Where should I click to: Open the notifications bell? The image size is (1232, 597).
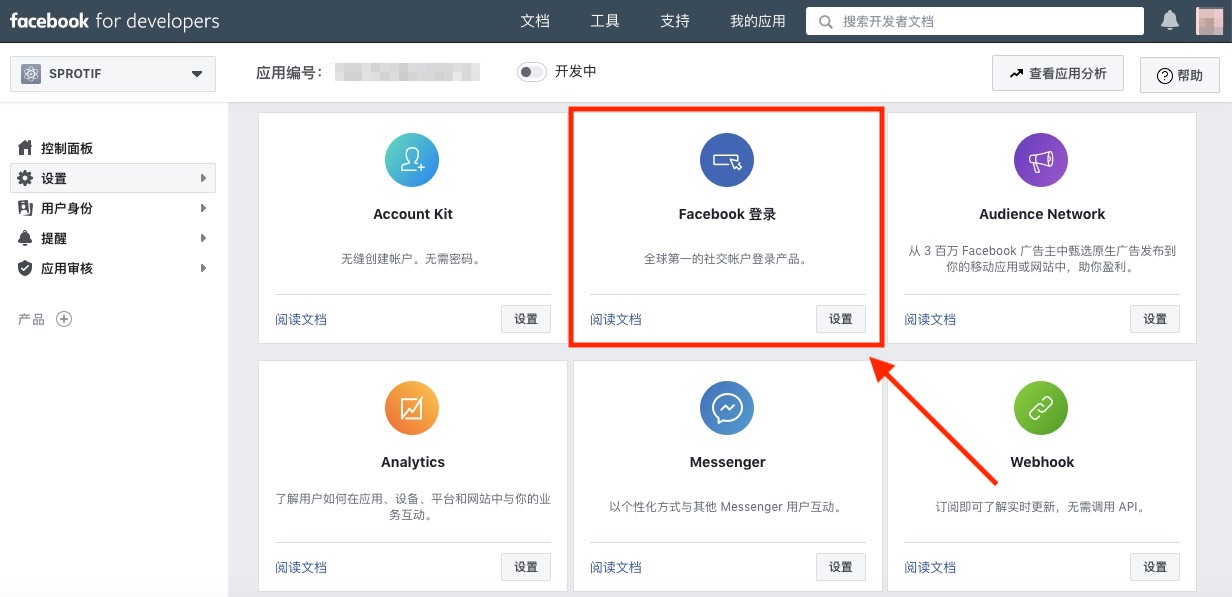click(x=1169, y=20)
